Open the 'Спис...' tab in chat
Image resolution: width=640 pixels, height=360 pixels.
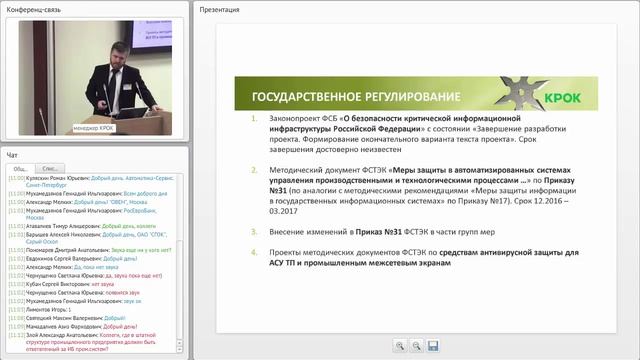point(50,169)
